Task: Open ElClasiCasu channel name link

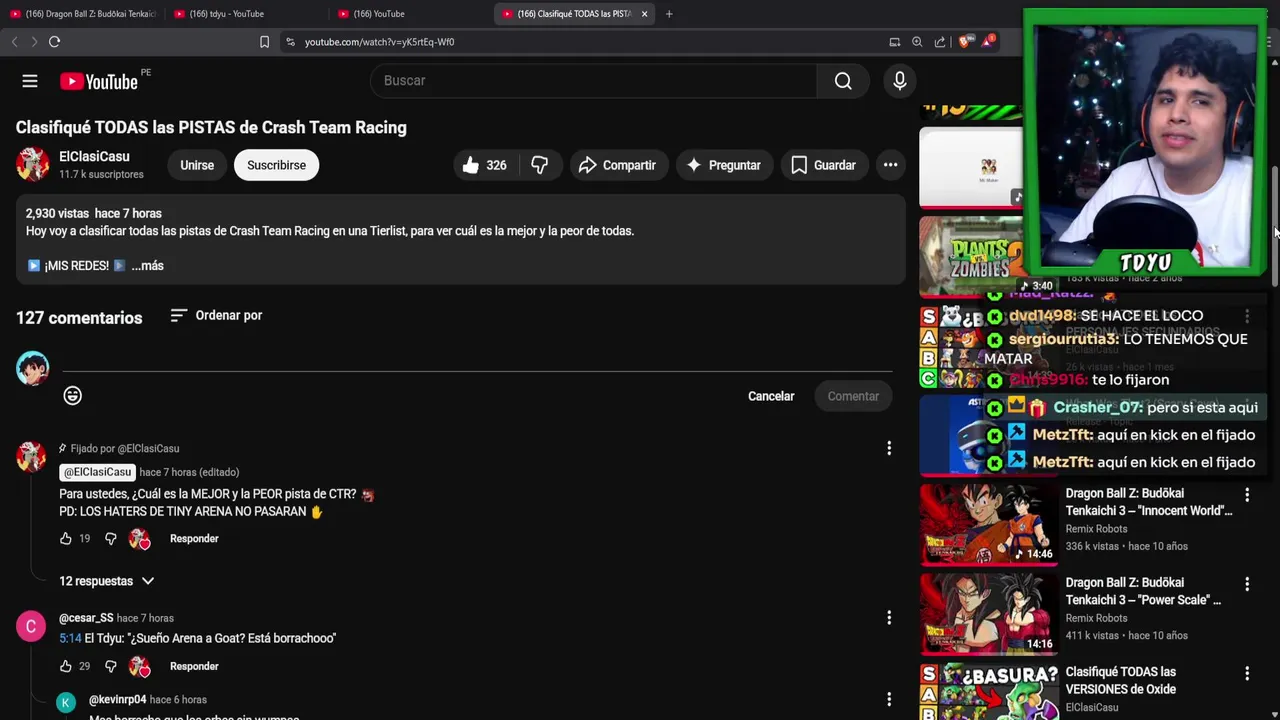Action: coord(94,156)
